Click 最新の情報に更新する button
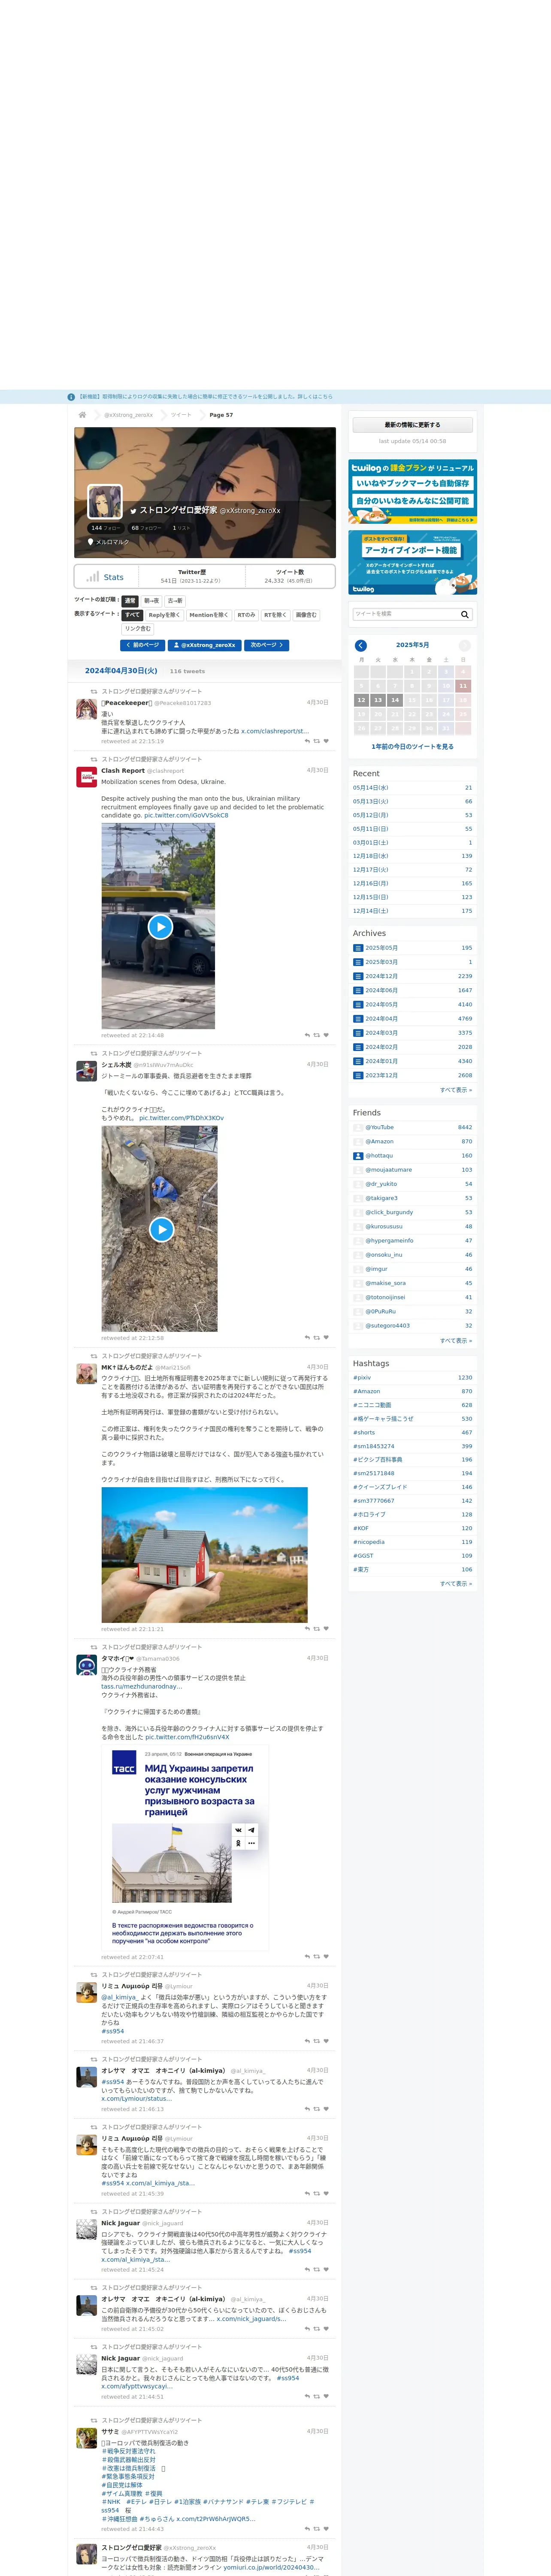 412,425
